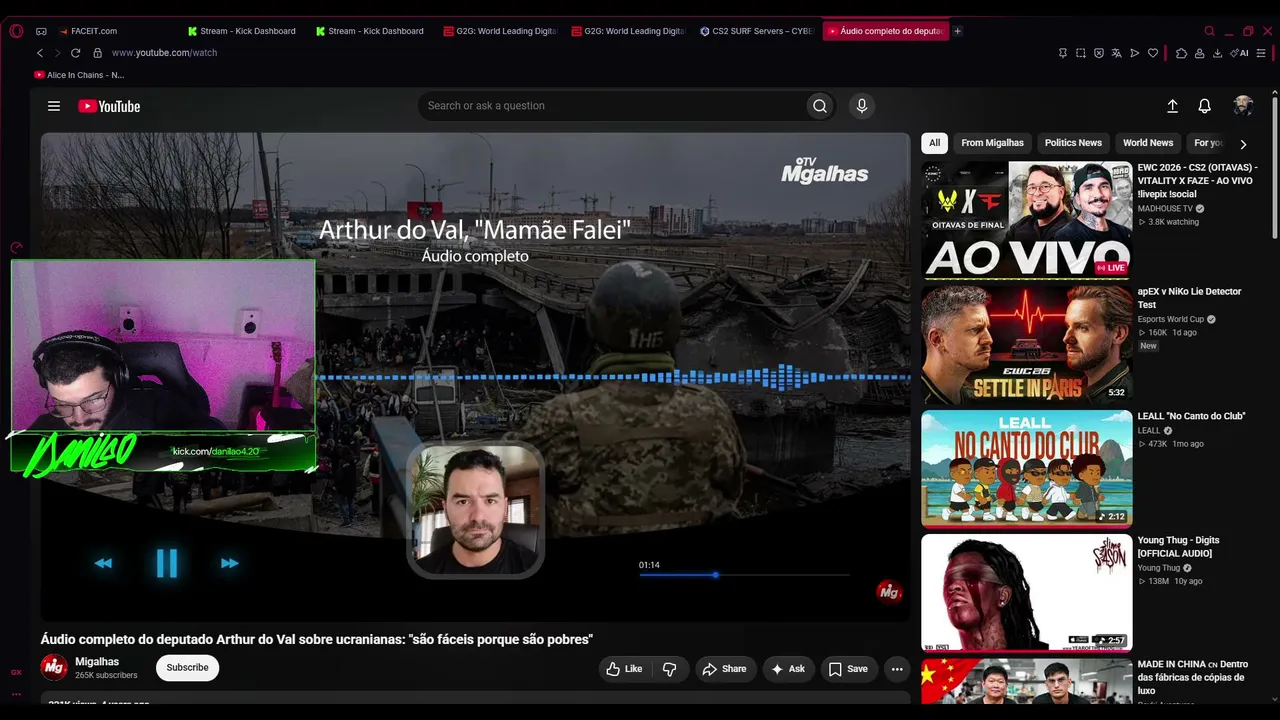The image size is (1280, 720).
Task: Go to YouTube home via logo
Action: tap(109, 106)
